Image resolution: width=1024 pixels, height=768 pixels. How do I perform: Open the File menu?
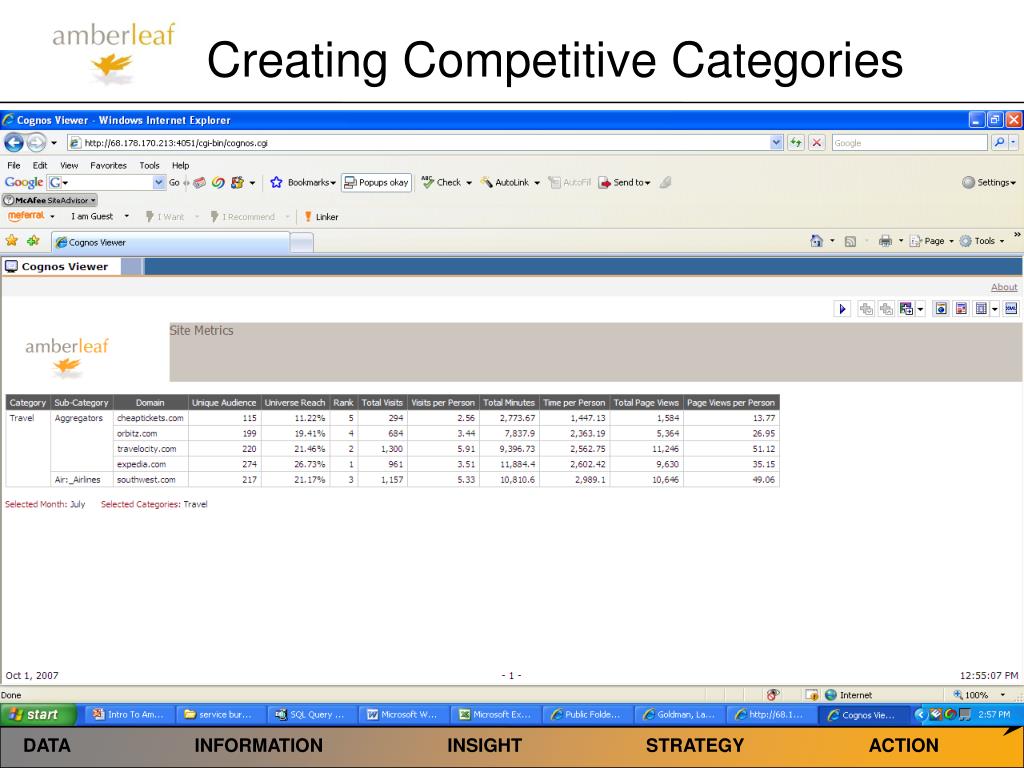click(14, 165)
